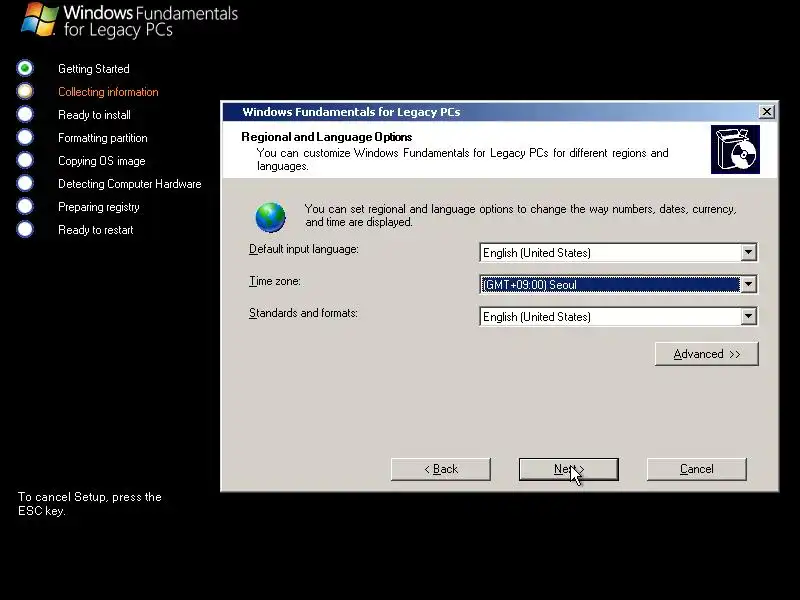The width and height of the screenshot is (800, 600).
Task: Click the Standards and formats label
Action: [x=303, y=313]
